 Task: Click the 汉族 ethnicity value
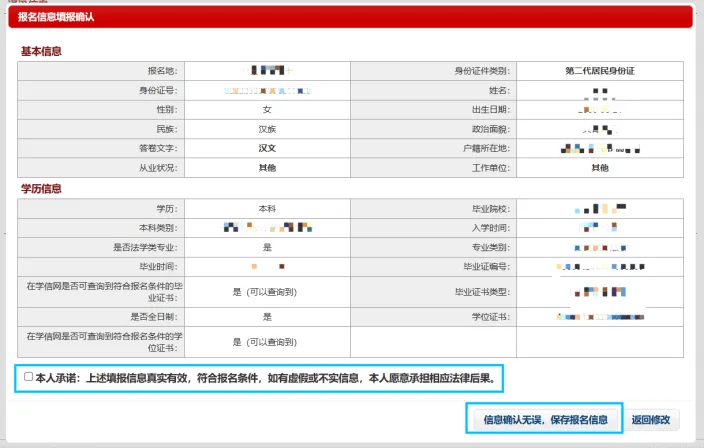point(267,129)
